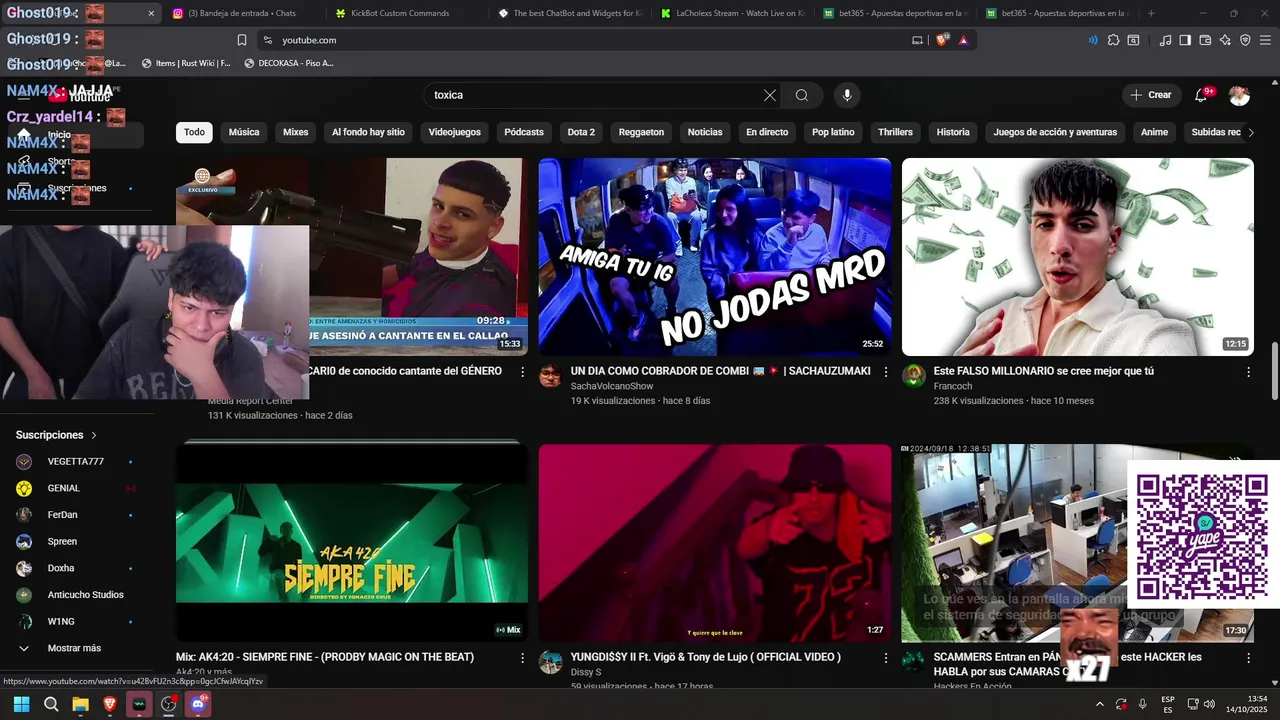Image resolution: width=1280 pixels, height=720 pixels.
Task: Click the magnifier search button beside the query
Action: (802, 95)
